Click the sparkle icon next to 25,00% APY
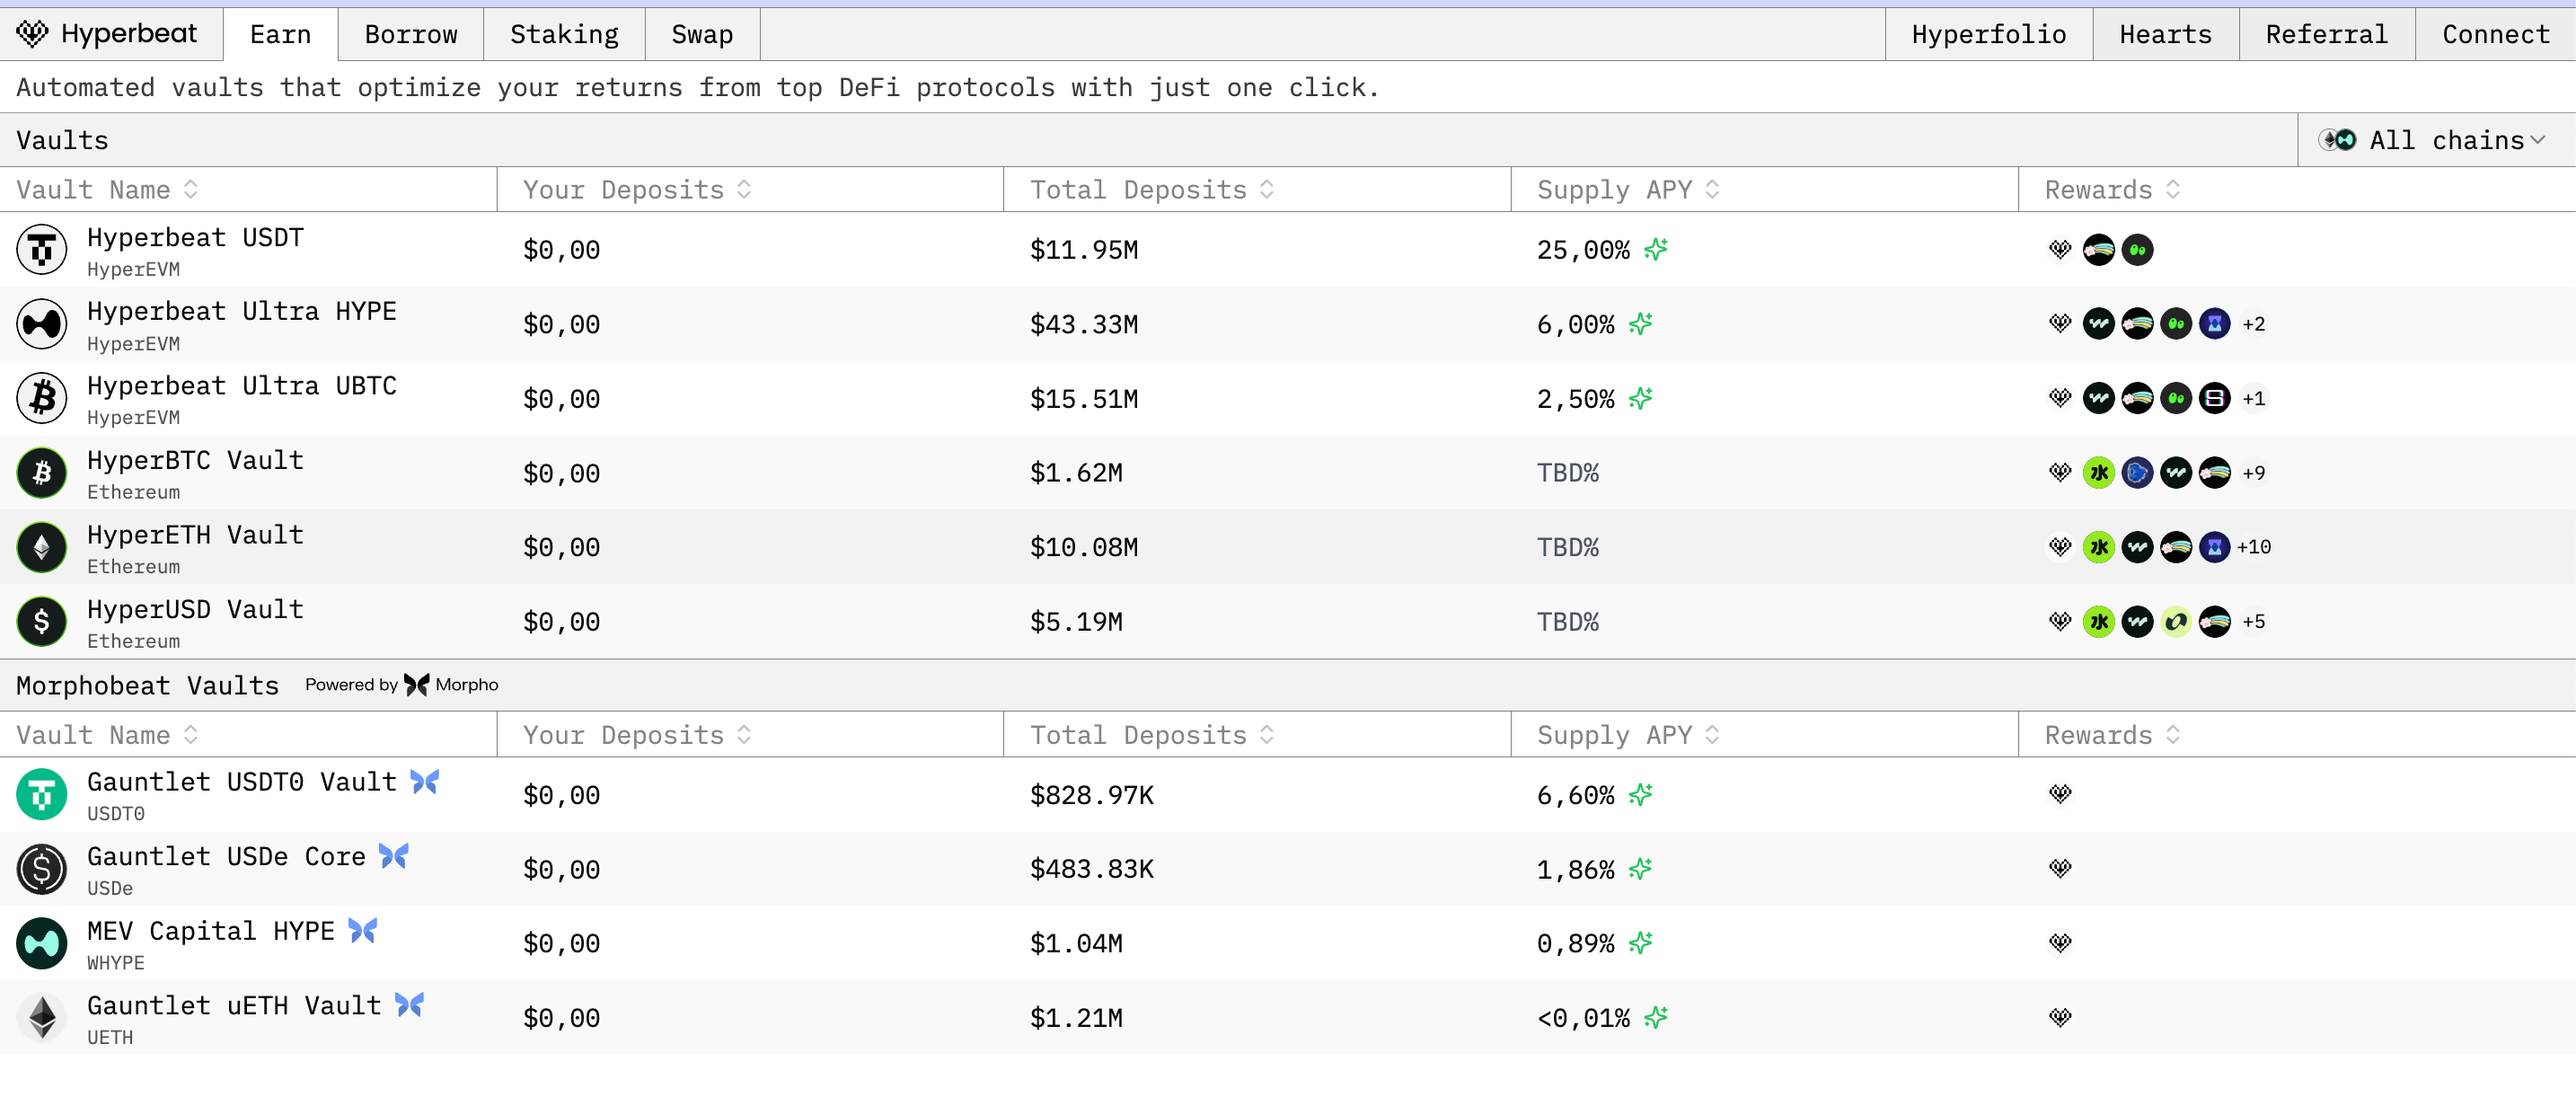Image resolution: width=2576 pixels, height=1097 pixels. pos(1656,249)
